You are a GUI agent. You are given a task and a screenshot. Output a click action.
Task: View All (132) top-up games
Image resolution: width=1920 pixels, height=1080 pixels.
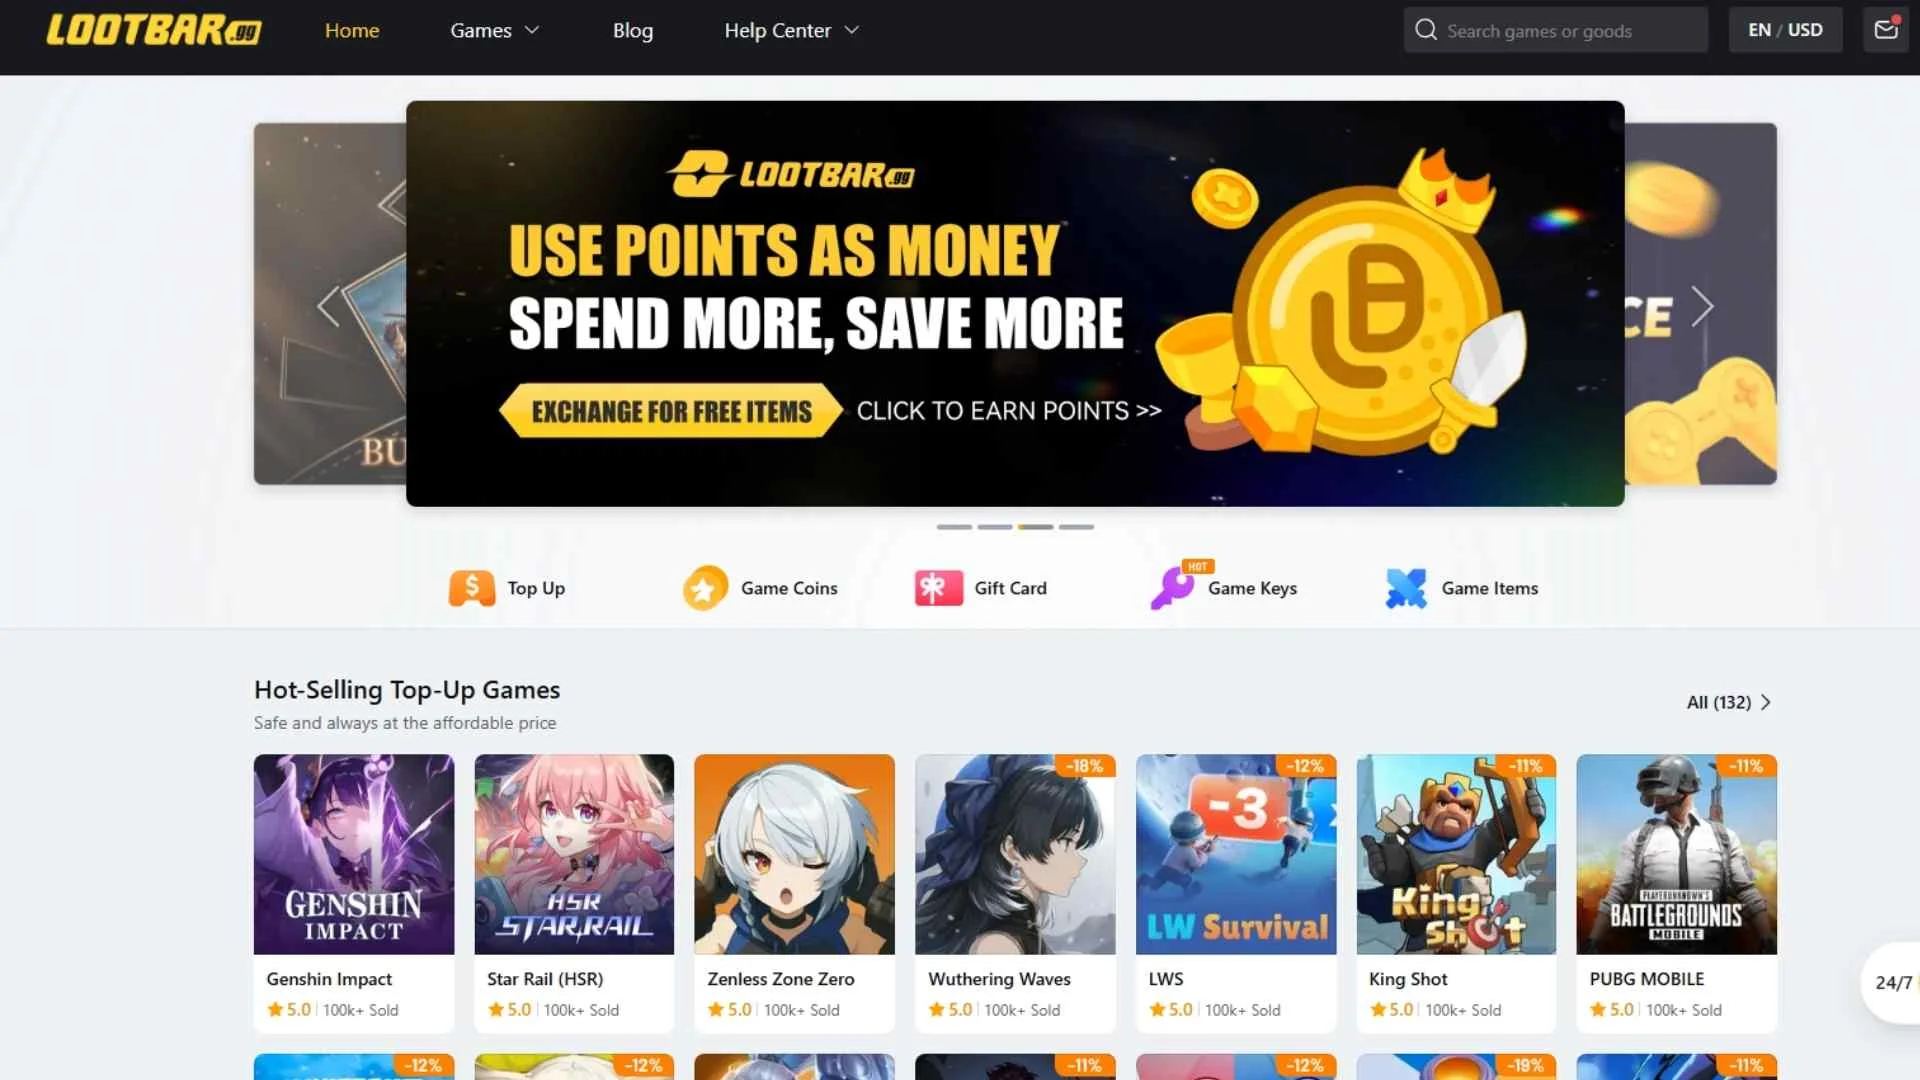click(1729, 702)
